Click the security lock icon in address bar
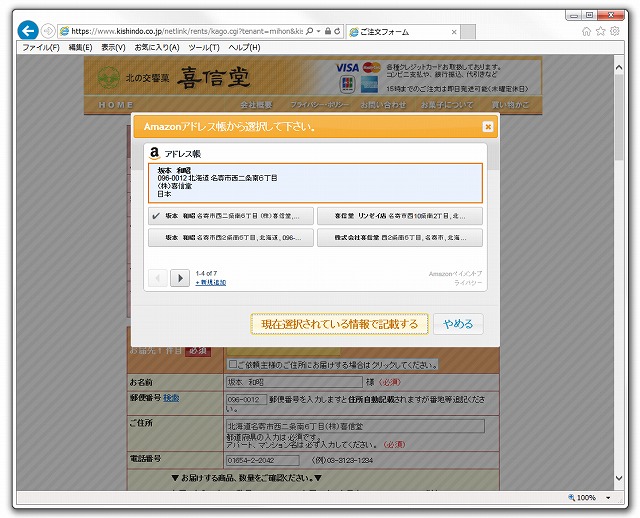640x518 pixels. (x=328, y=31)
